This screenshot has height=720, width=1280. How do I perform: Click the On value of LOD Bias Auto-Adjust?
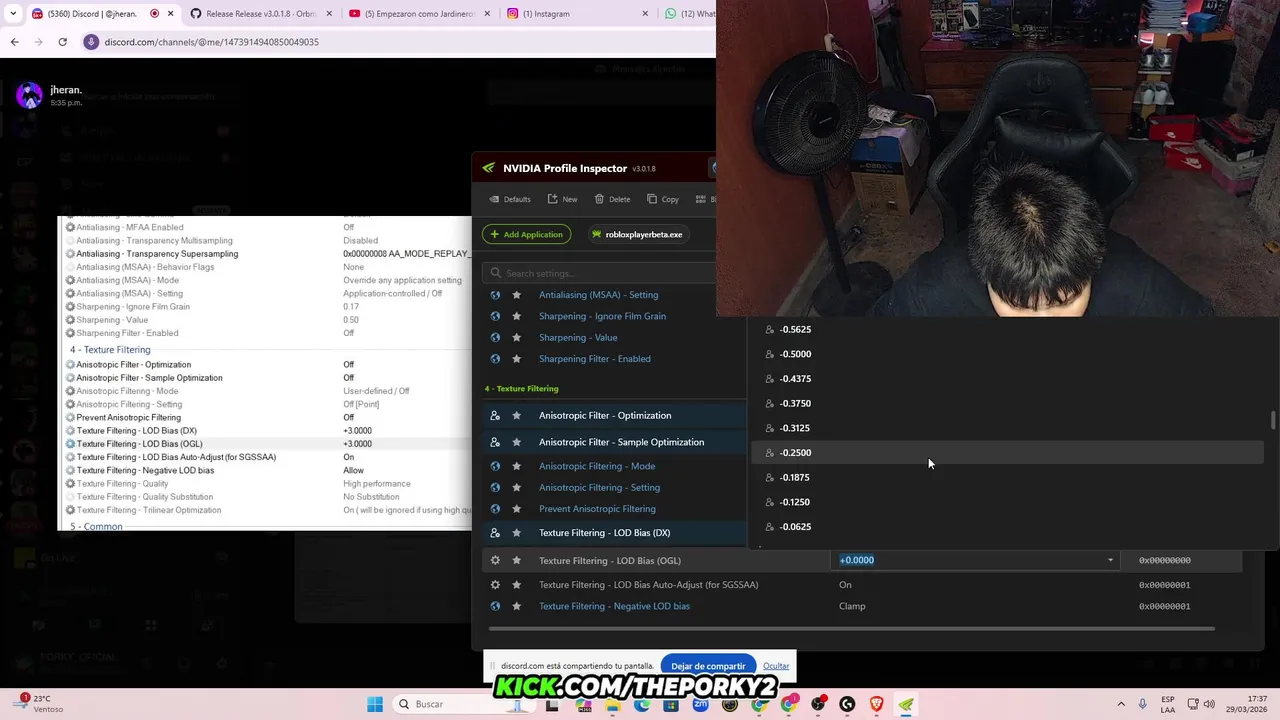[845, 585]
